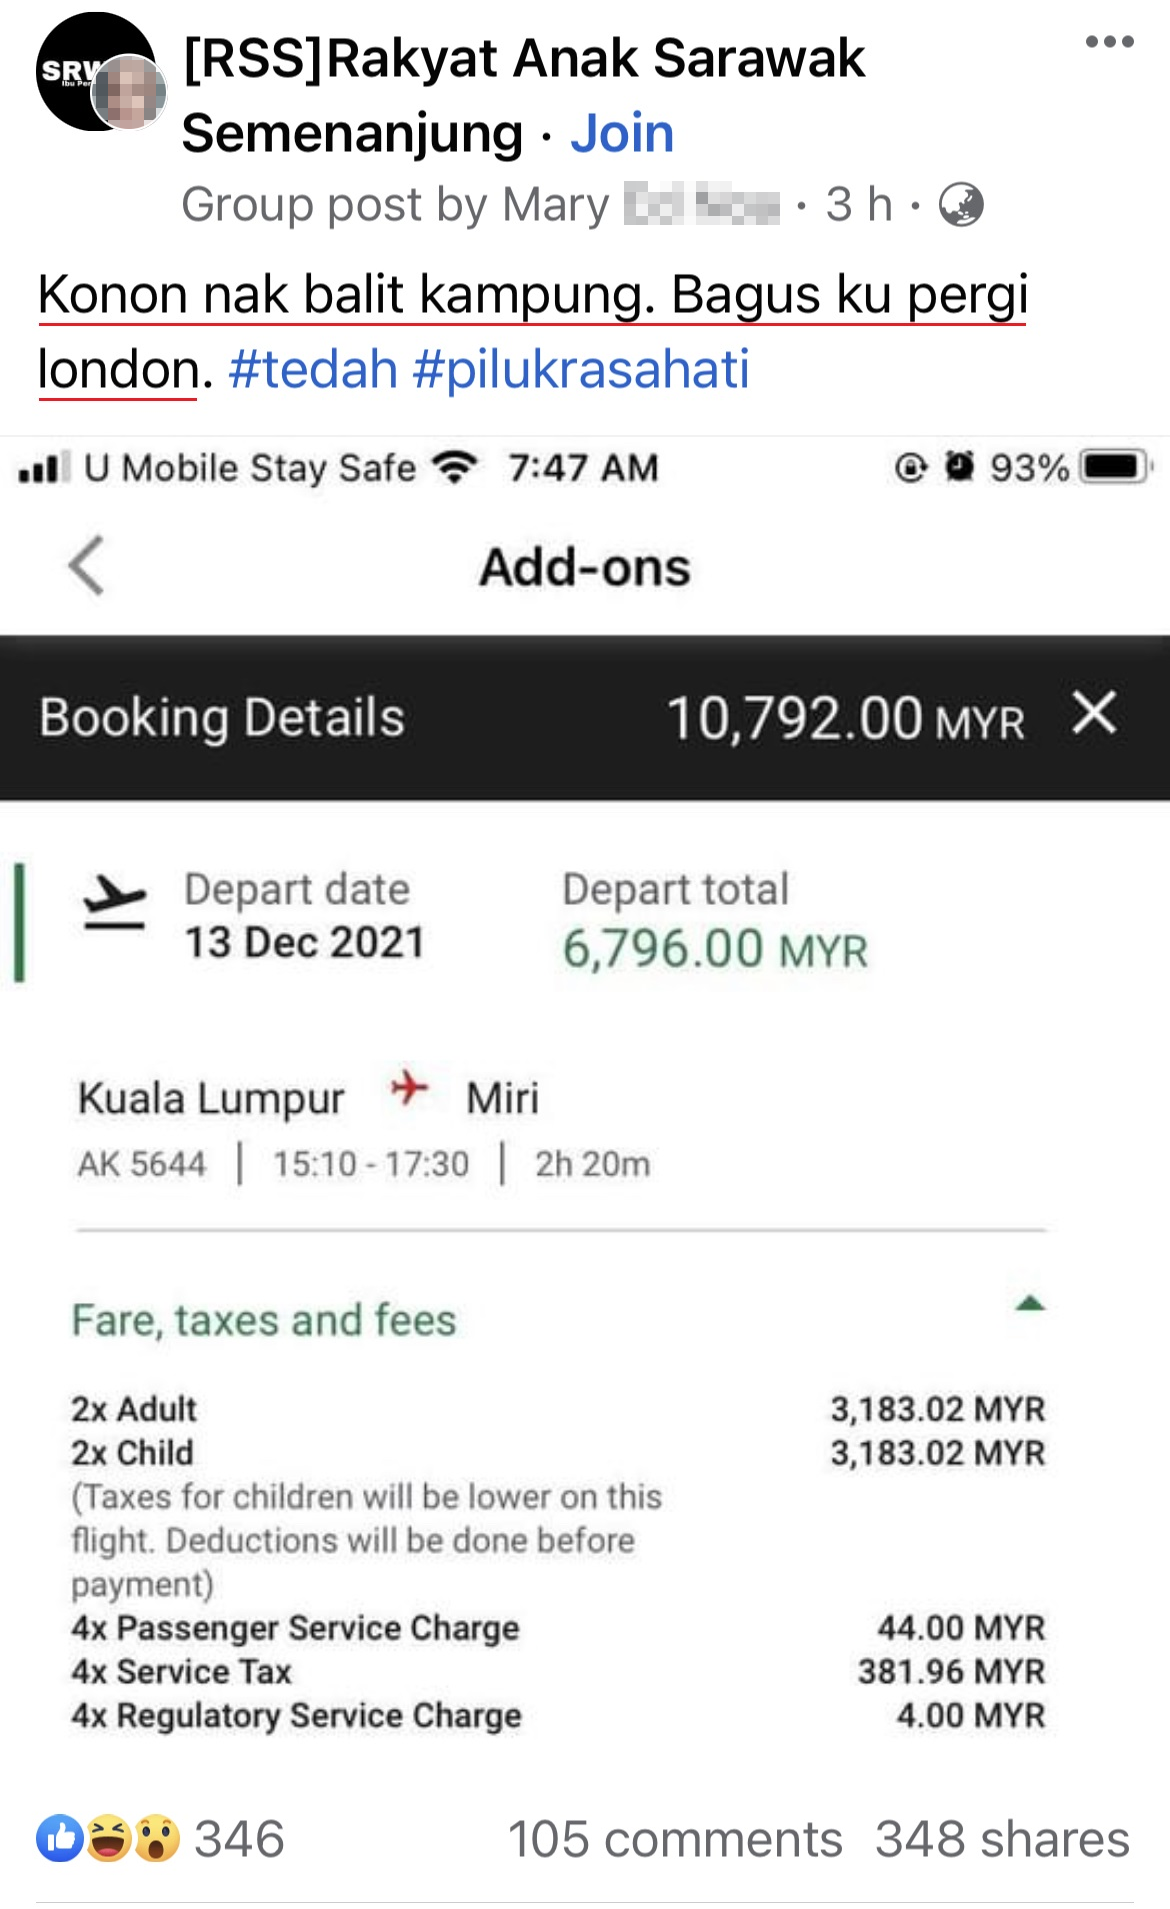Tap the red airplane route icon
Image resolution: width=1170 pixels, height=1909 pixels.
point(409,1087)
